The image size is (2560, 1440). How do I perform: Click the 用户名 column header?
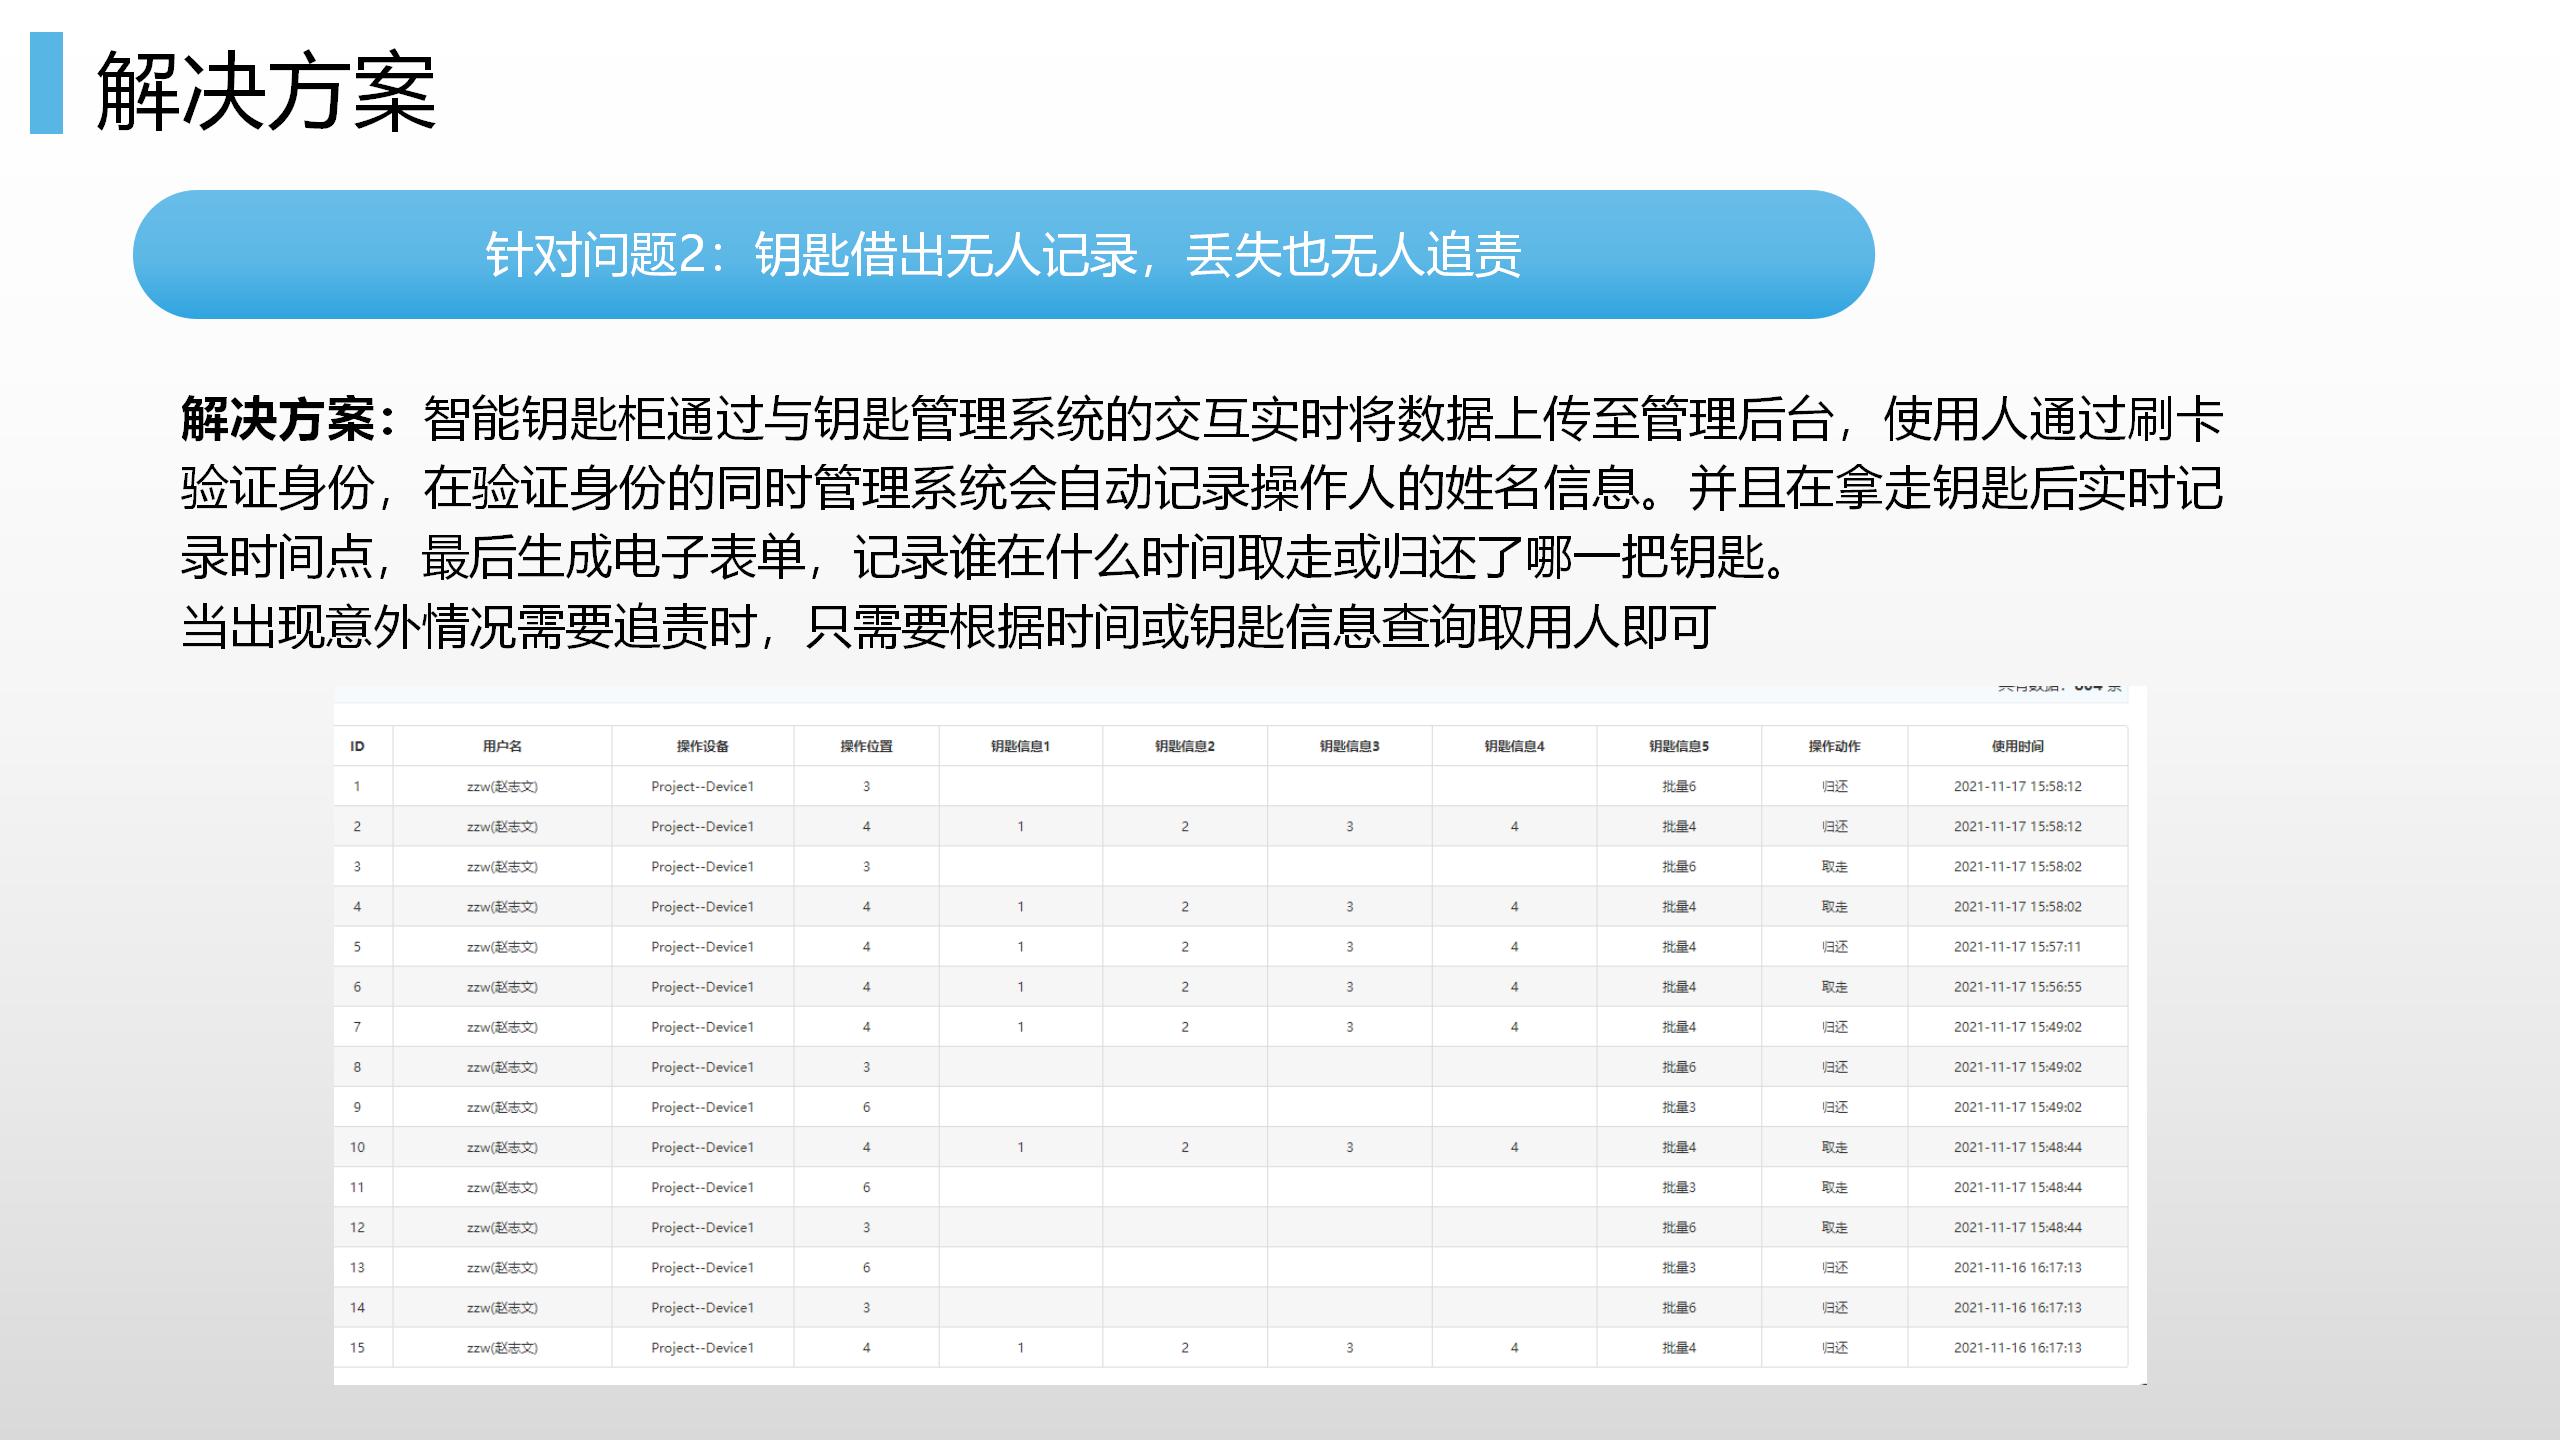tap(502, 746)
